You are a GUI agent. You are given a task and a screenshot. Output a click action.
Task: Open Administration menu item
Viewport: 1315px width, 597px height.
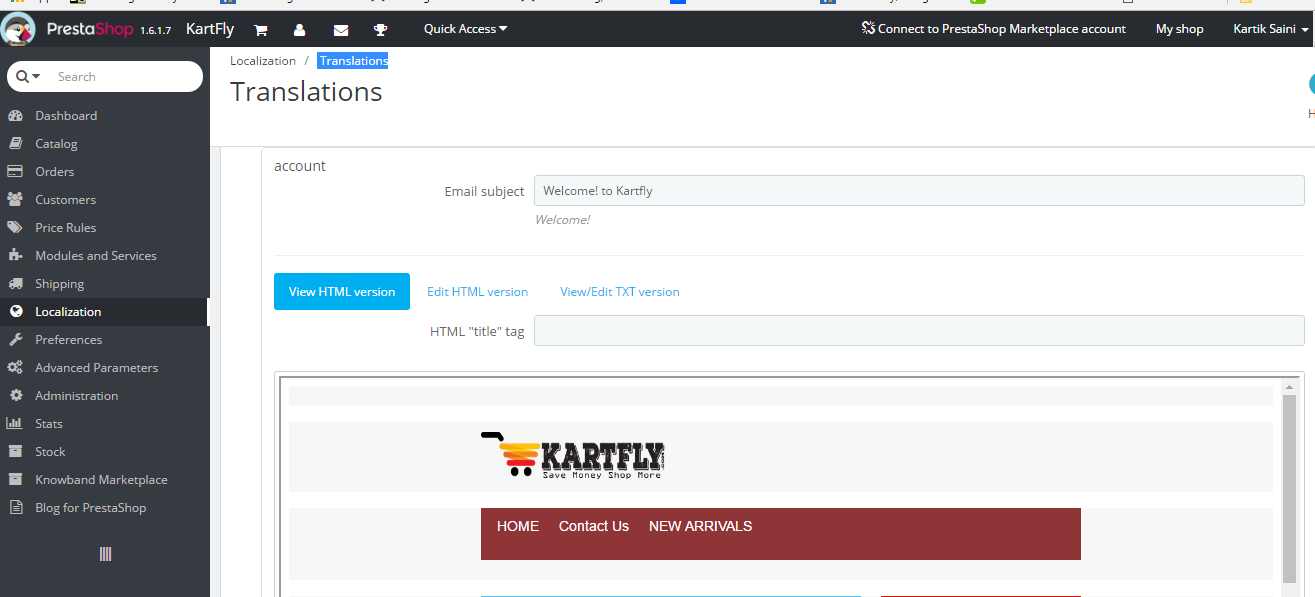click(77, 396)
